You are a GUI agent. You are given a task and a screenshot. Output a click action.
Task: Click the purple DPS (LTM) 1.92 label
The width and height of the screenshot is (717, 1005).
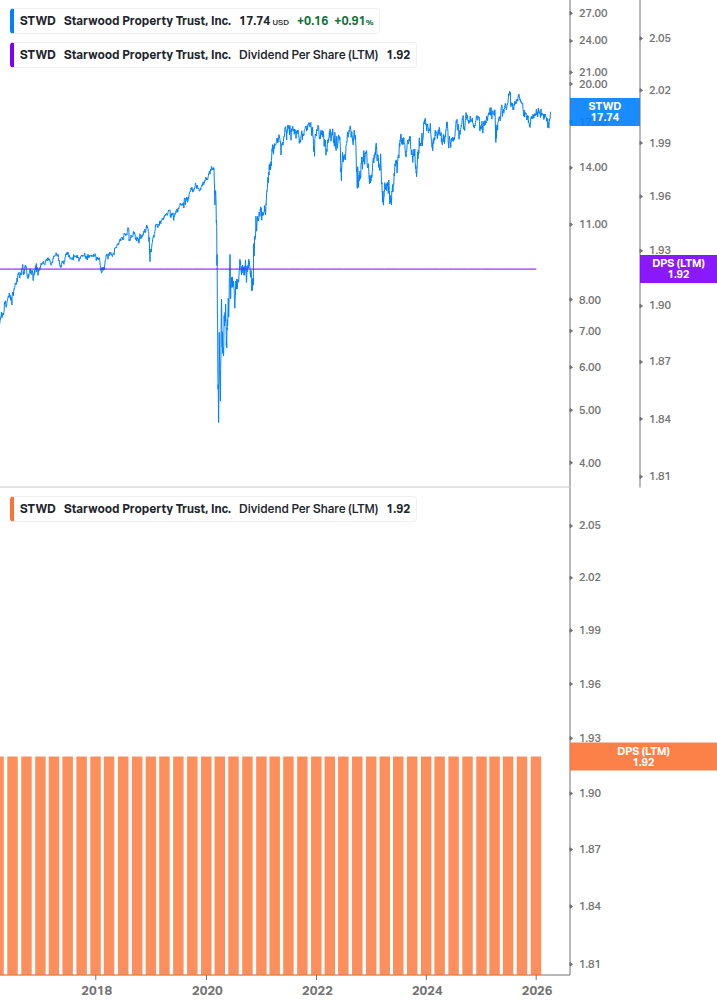click(x=679, y=269)
